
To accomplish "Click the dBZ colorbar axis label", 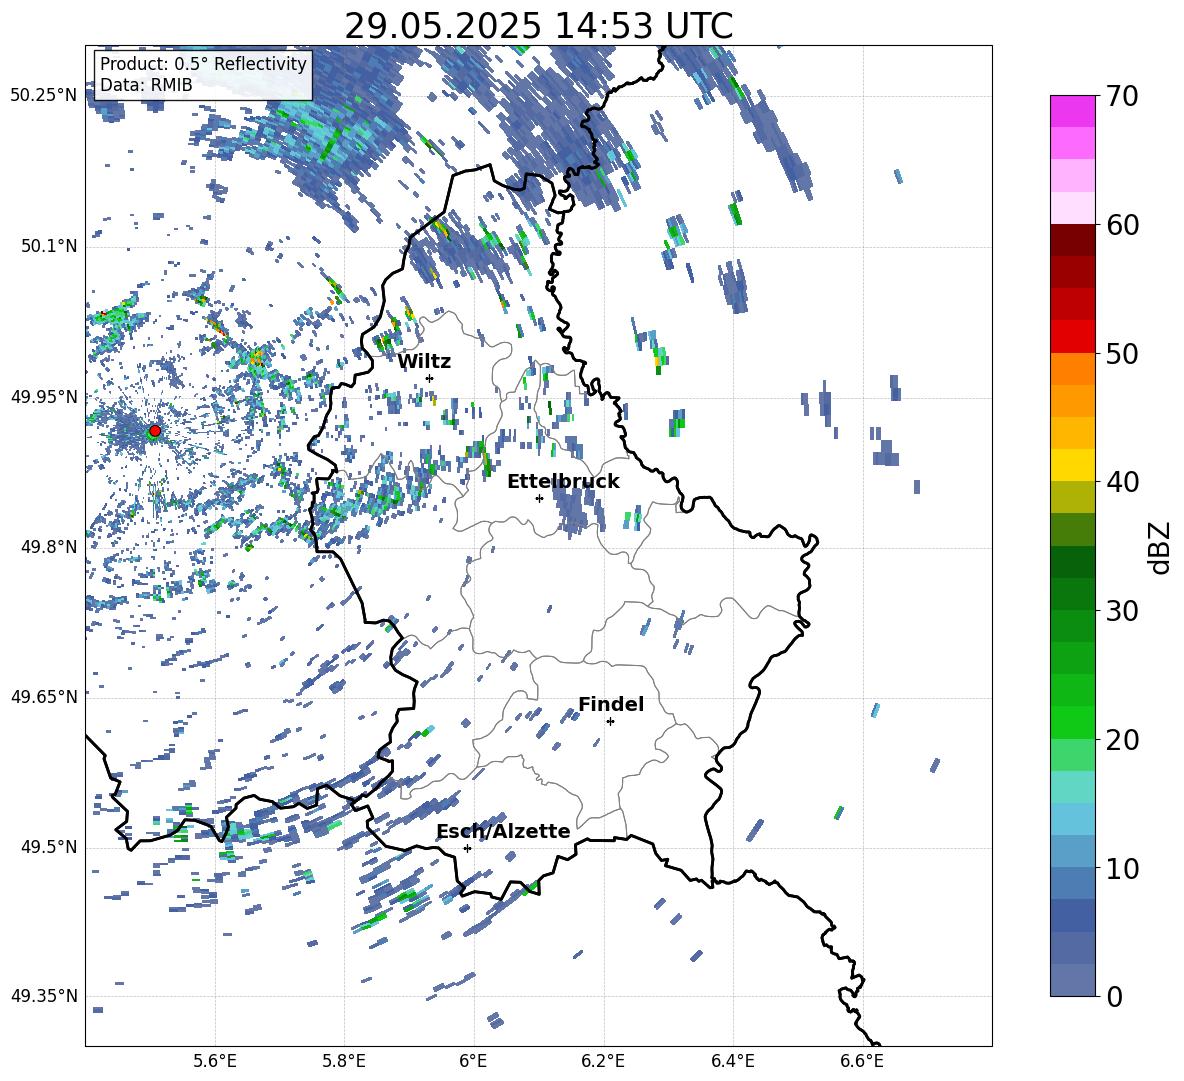I will [x=1161, y=547].
